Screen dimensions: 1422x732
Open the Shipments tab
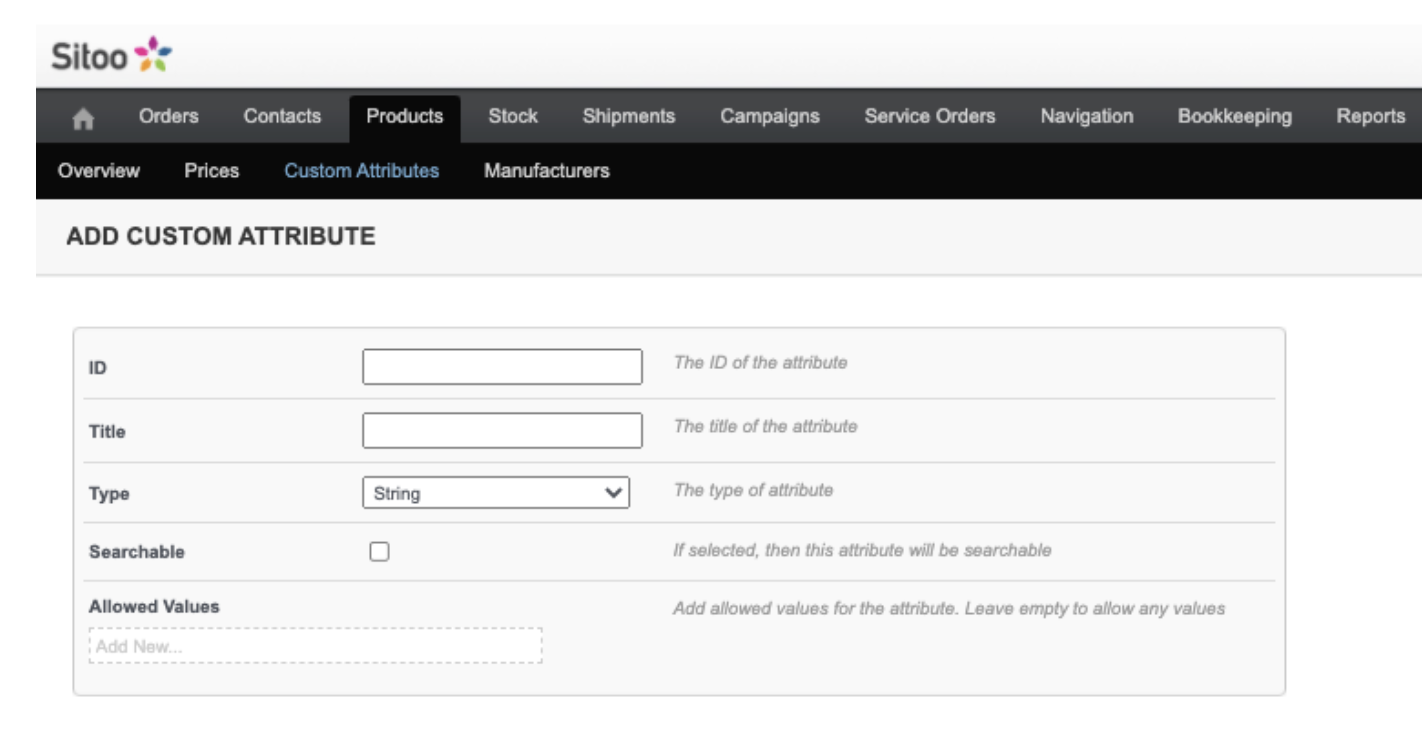click(629, 116)
